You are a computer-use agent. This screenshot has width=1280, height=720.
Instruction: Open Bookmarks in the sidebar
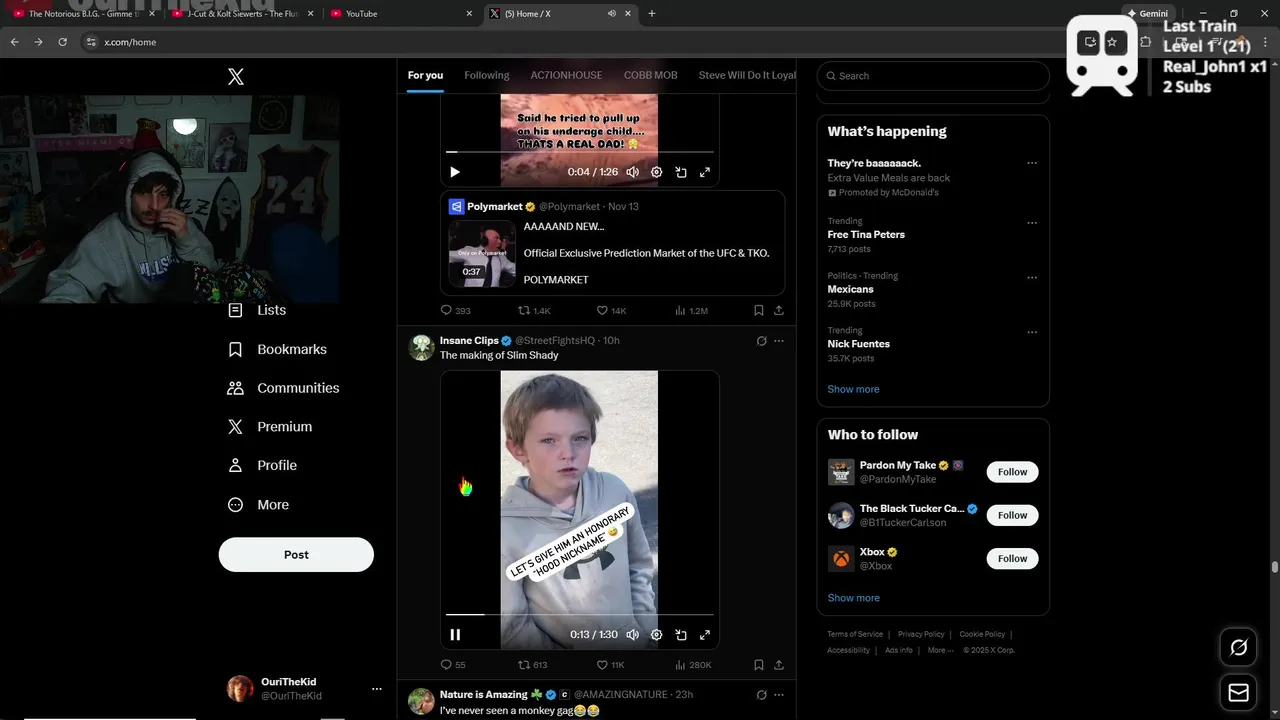[x=278, y=349]
